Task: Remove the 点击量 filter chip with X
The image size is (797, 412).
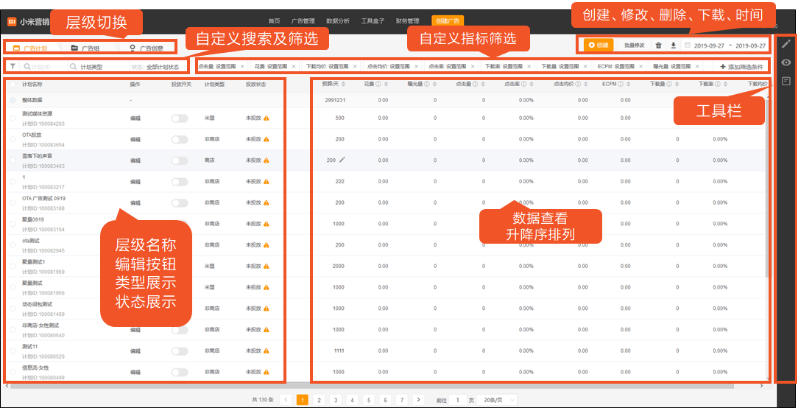Action: [x=242, y=66]
